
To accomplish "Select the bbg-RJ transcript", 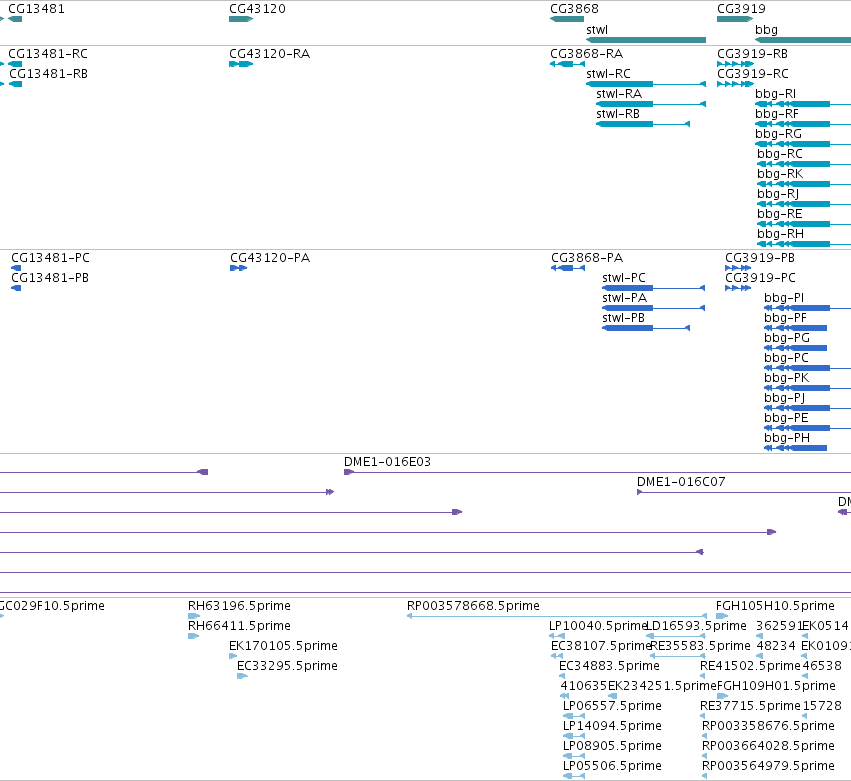I will [804, 204].
